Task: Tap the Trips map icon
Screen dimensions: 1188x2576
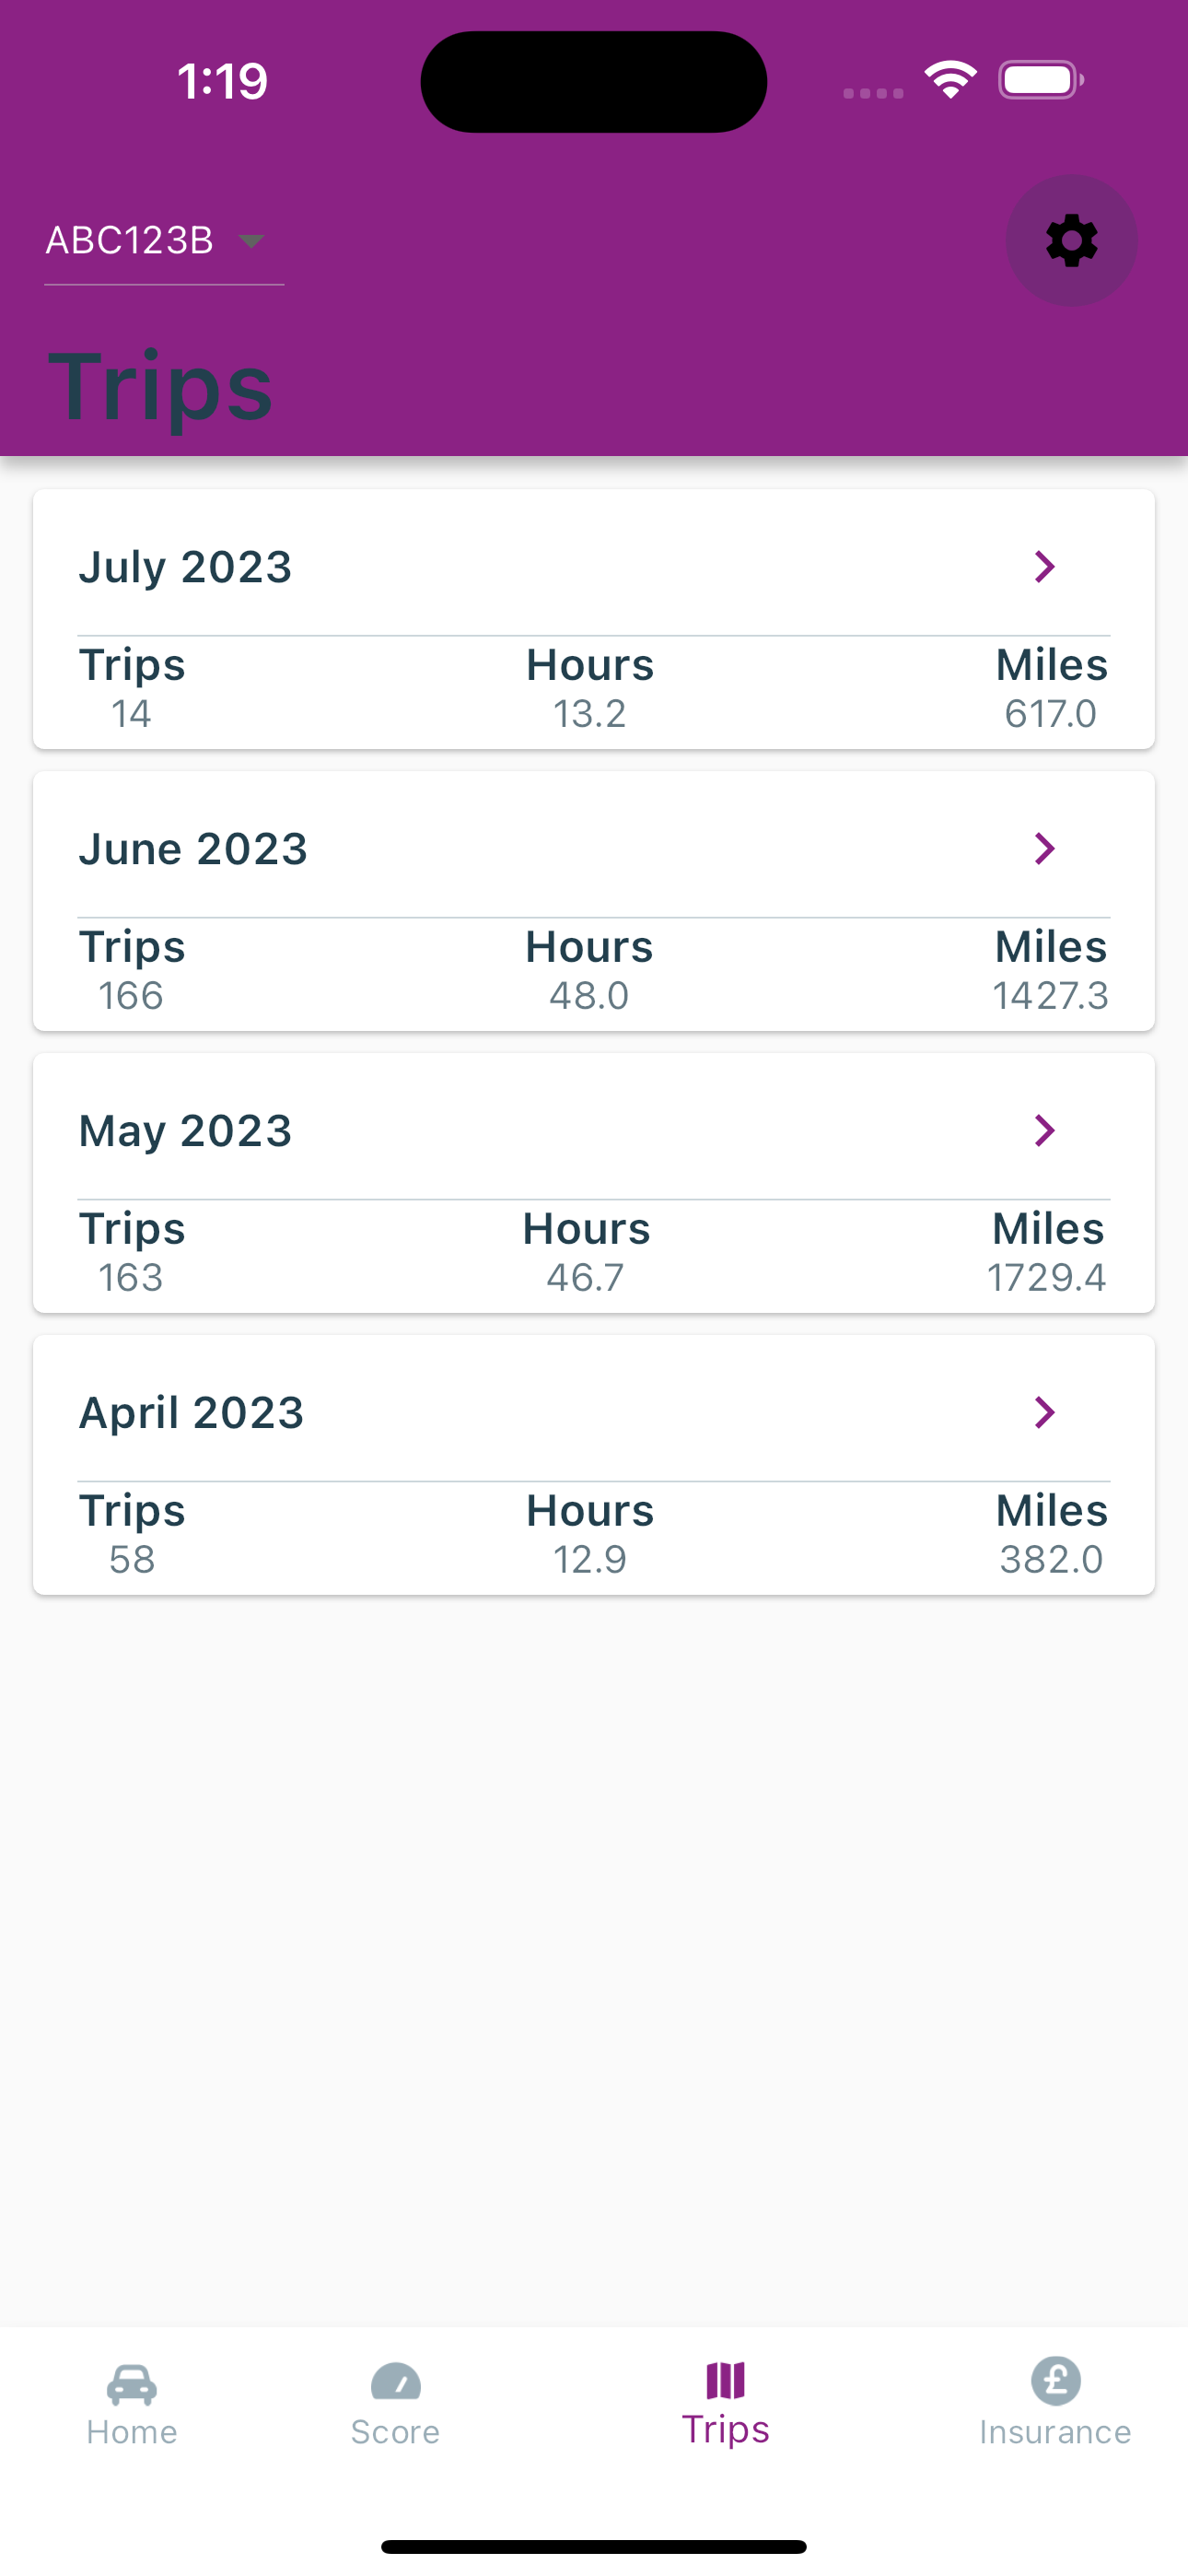Action: (725, 2380)
